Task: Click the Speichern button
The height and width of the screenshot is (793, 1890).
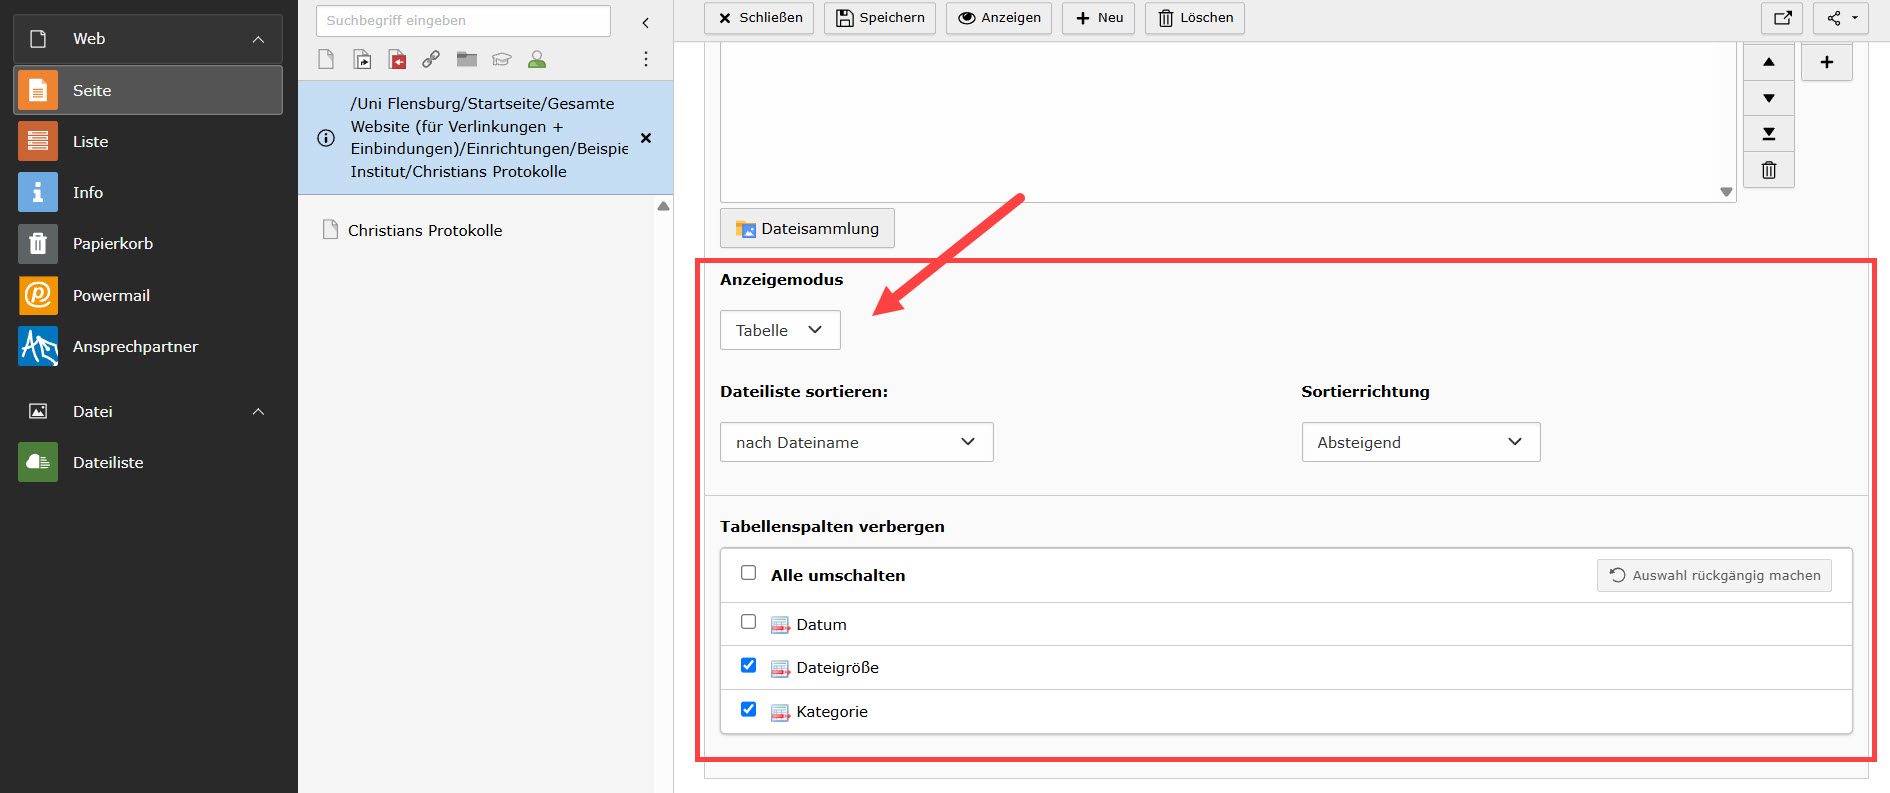Action: click(x=880, y=18)
